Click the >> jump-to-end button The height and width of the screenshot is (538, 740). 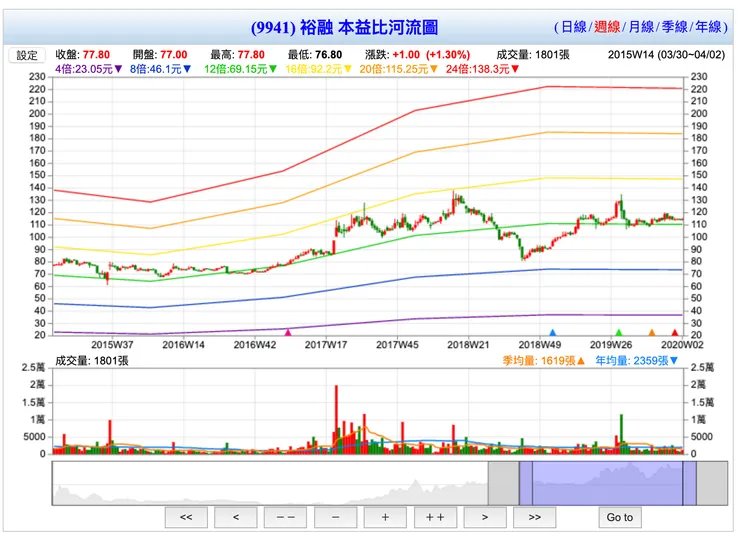(535, 517)
